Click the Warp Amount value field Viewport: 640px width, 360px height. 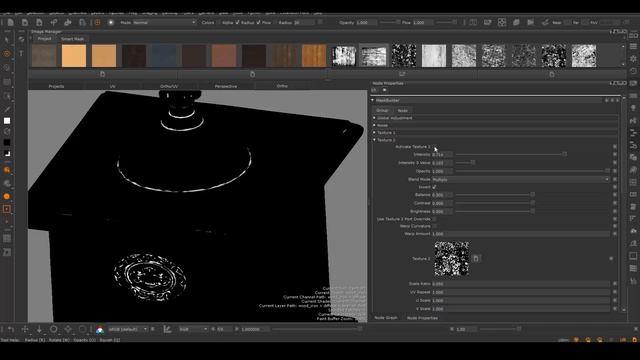(520, 234)
